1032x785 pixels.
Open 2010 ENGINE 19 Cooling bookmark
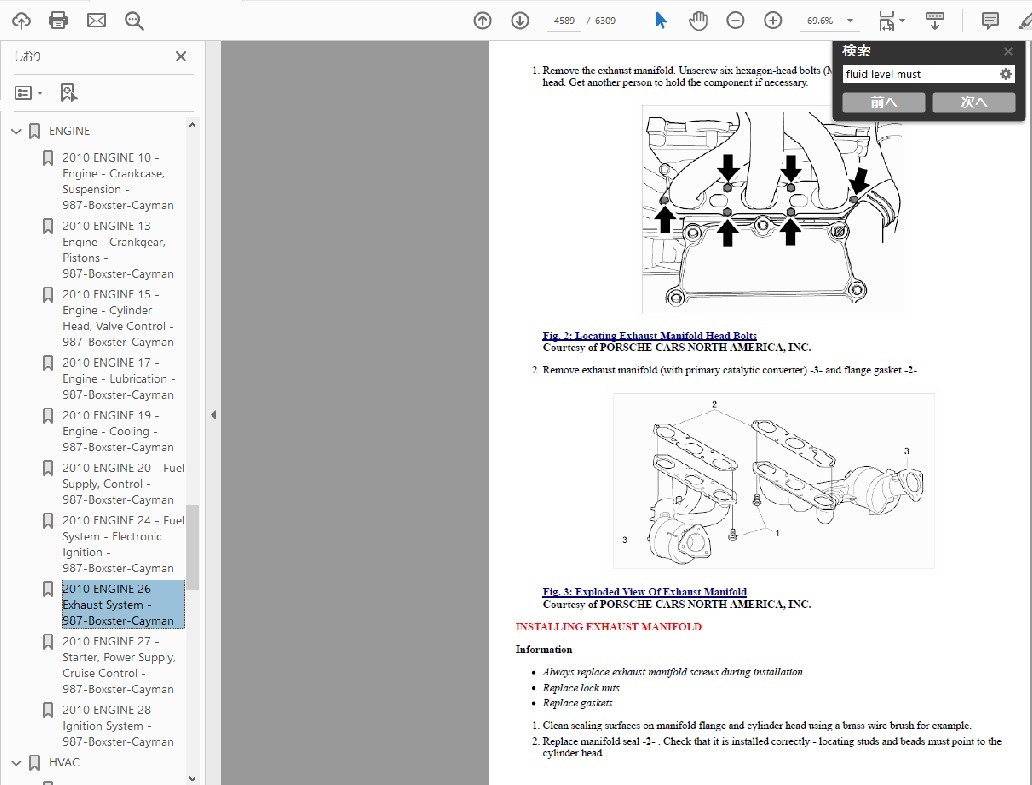(118, 431)
